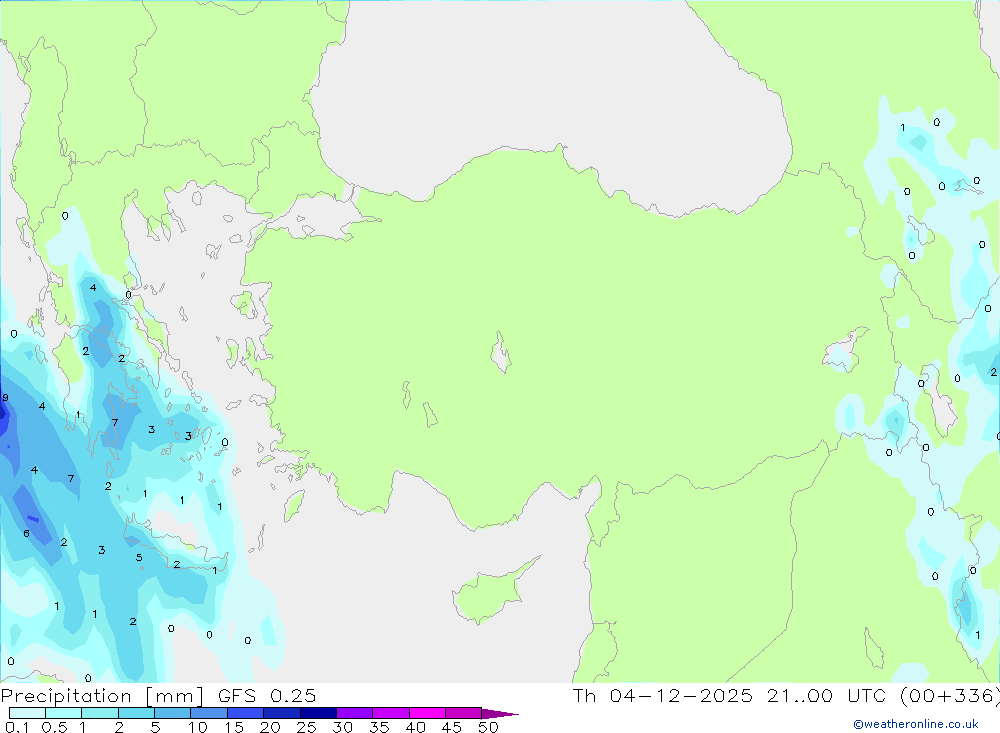Viewport: 1000px width, 733px height.
Task: Pick the 1–2 mm legend color box
Action: click(x=99, y=713)
